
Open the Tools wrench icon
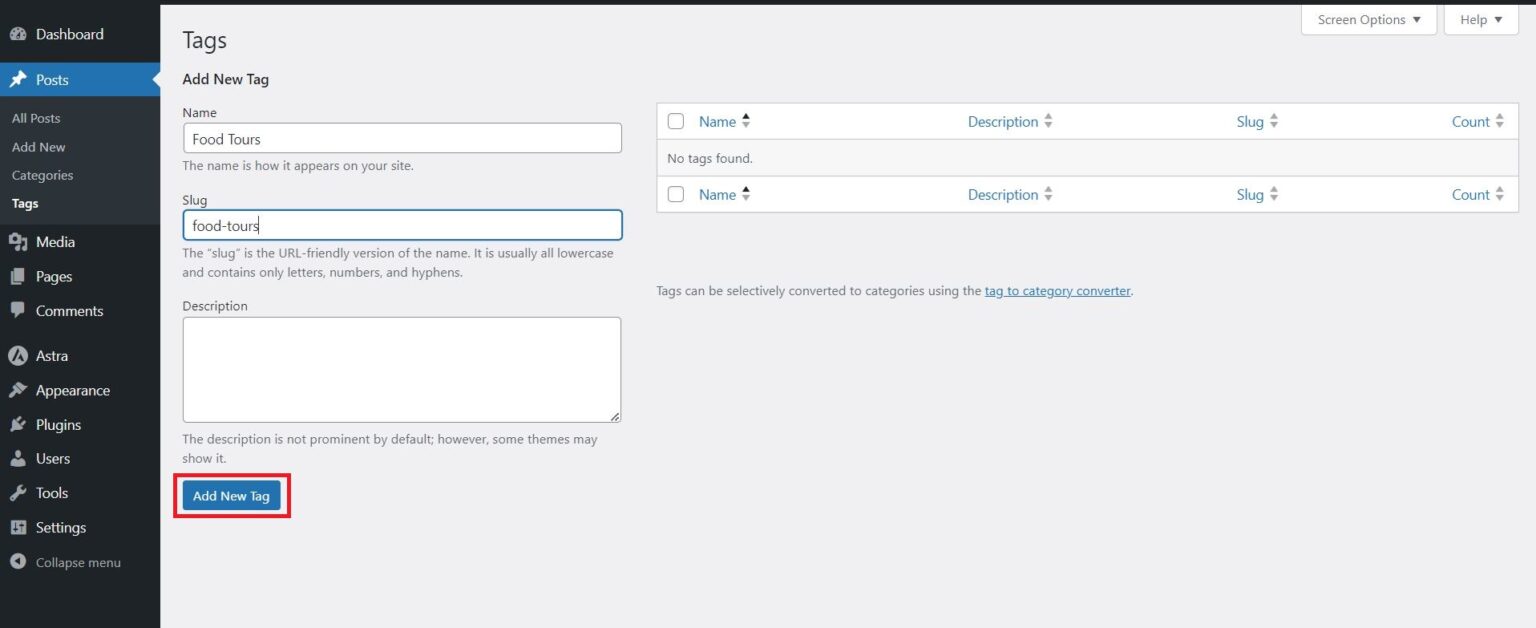pyautogui.click(x=19, y=492)
